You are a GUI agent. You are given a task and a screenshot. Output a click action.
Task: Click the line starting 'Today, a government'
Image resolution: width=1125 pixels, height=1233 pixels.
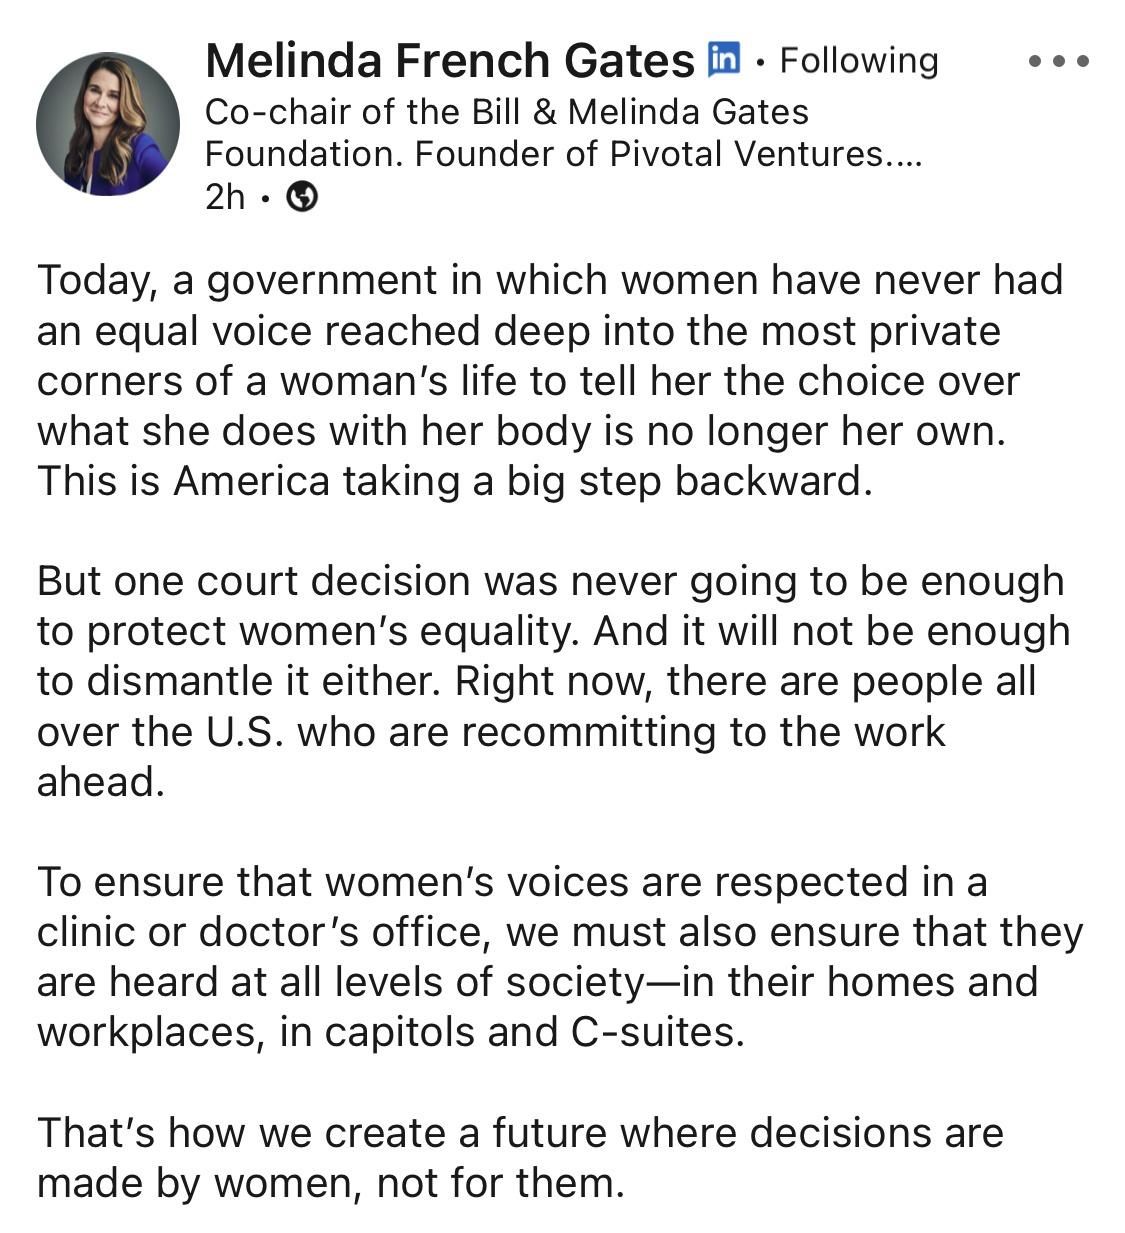click(x=550, y=280)
